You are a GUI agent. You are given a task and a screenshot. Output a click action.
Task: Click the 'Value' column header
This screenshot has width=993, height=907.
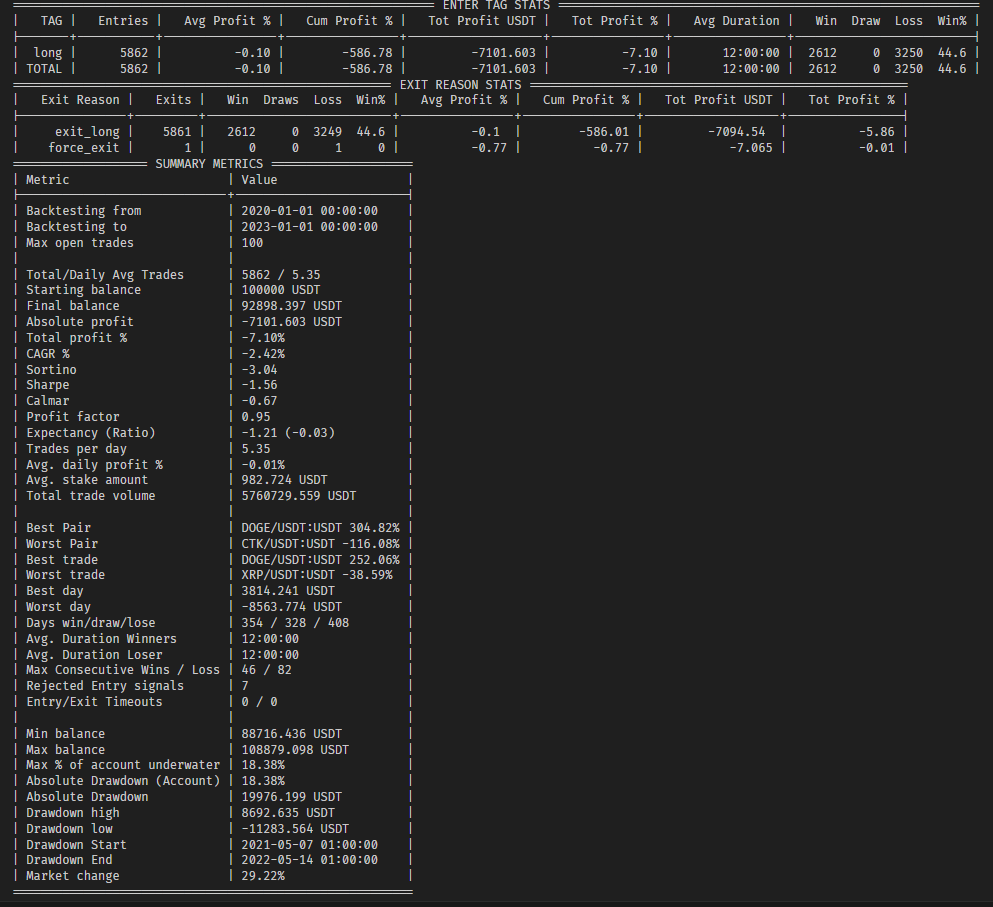[x=259, y=180]
